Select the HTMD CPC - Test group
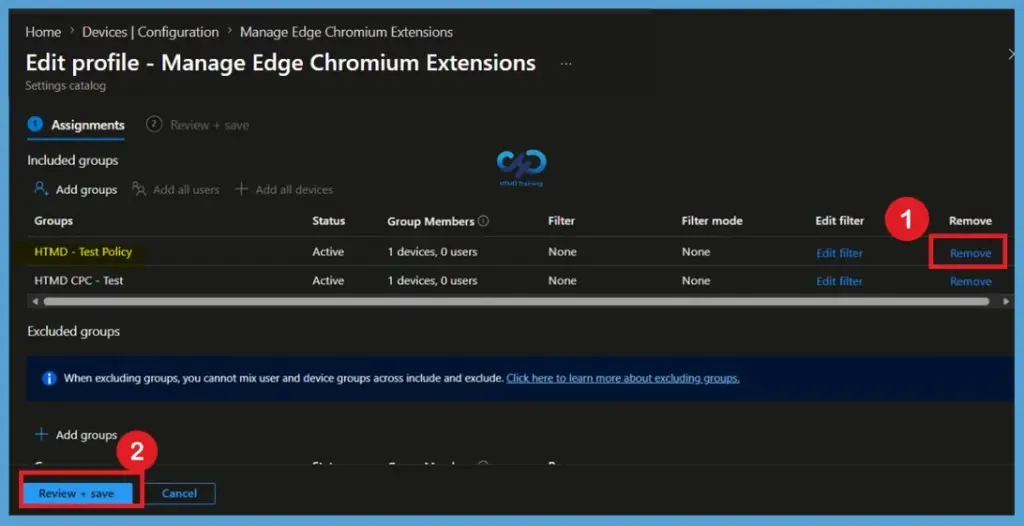The width and height of the screenshot is (1024, 526). (x=78, y=280)
